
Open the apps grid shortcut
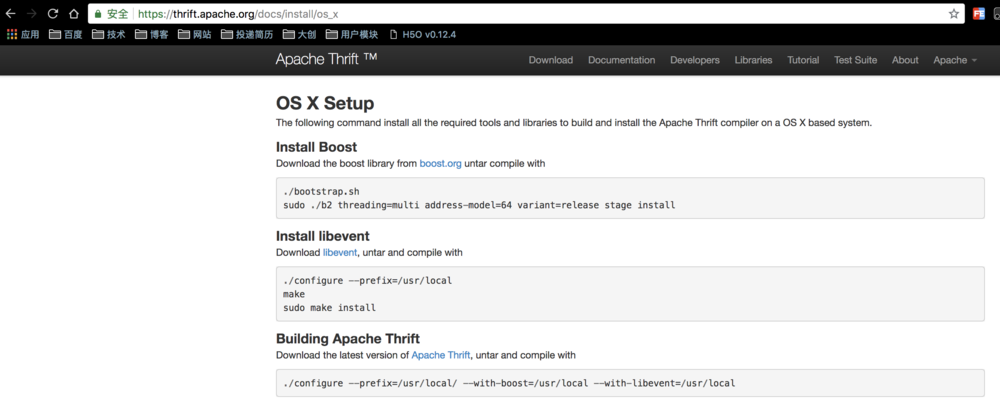click(x=23, y=34)
